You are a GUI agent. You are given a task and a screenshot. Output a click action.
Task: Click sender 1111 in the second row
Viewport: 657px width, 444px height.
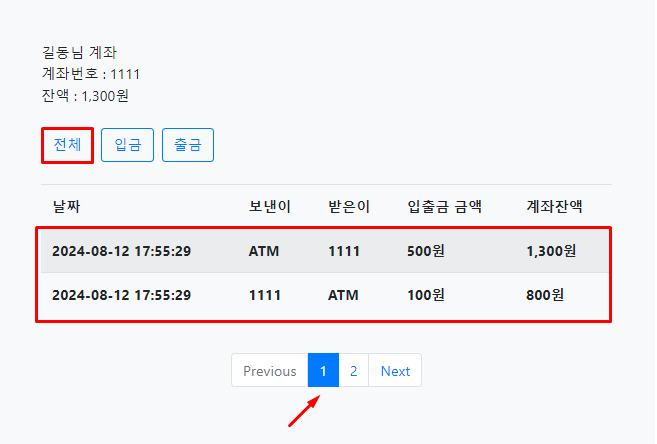(x=264, y=295)
